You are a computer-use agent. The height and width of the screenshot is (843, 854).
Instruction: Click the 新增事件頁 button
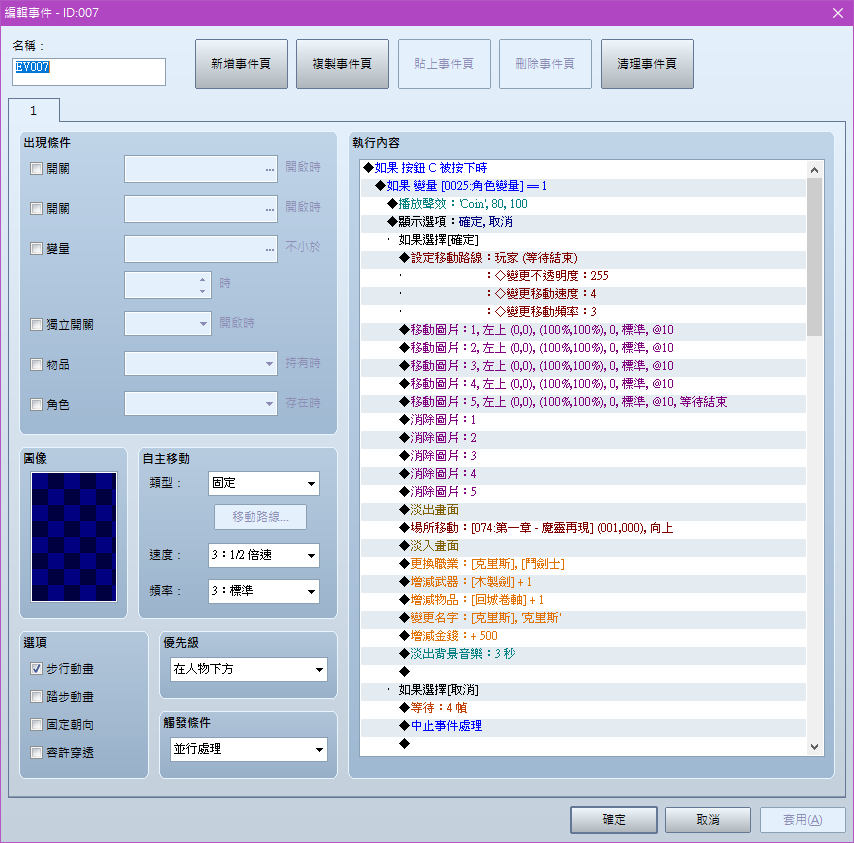(241, 64)
